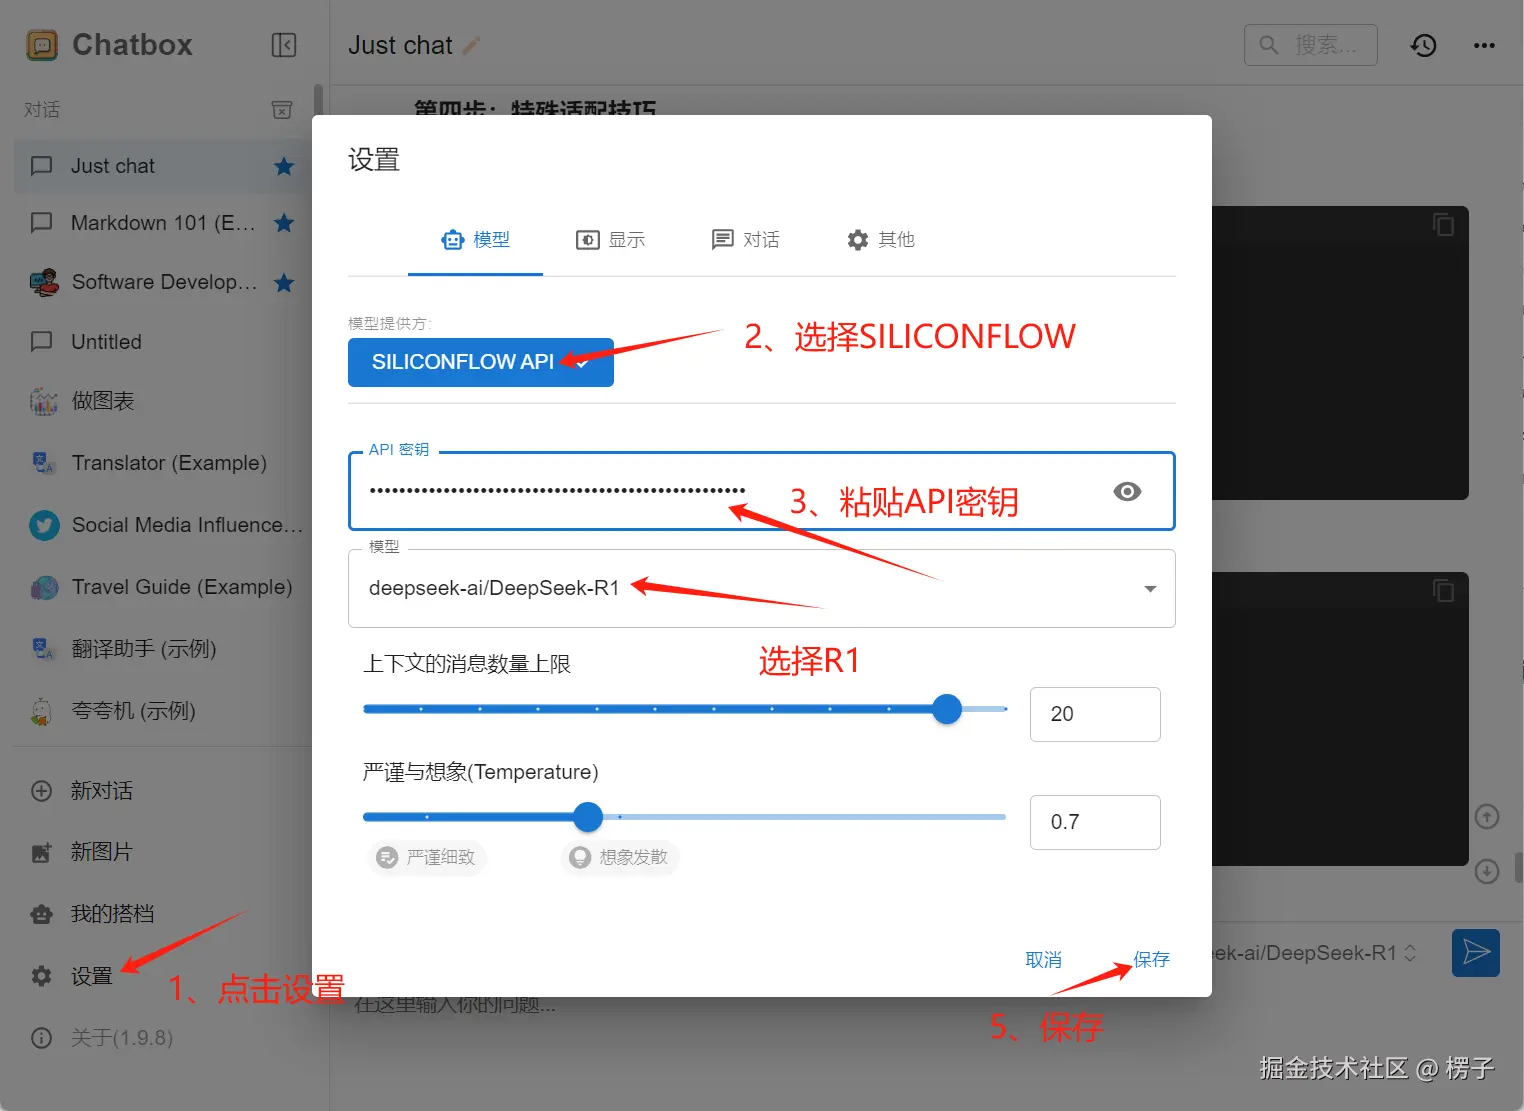The image size is (1524, 1111).
Task: Click the star on Software Developer chat
Action: (284, 283)
